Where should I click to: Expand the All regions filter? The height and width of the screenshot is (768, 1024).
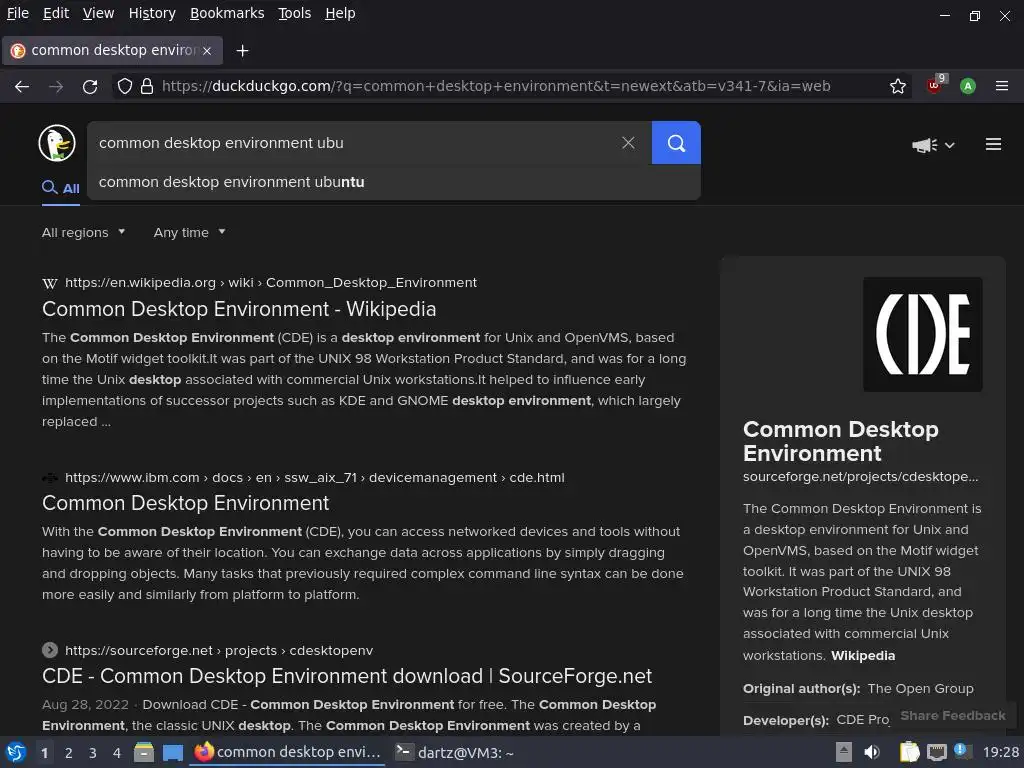84,232
